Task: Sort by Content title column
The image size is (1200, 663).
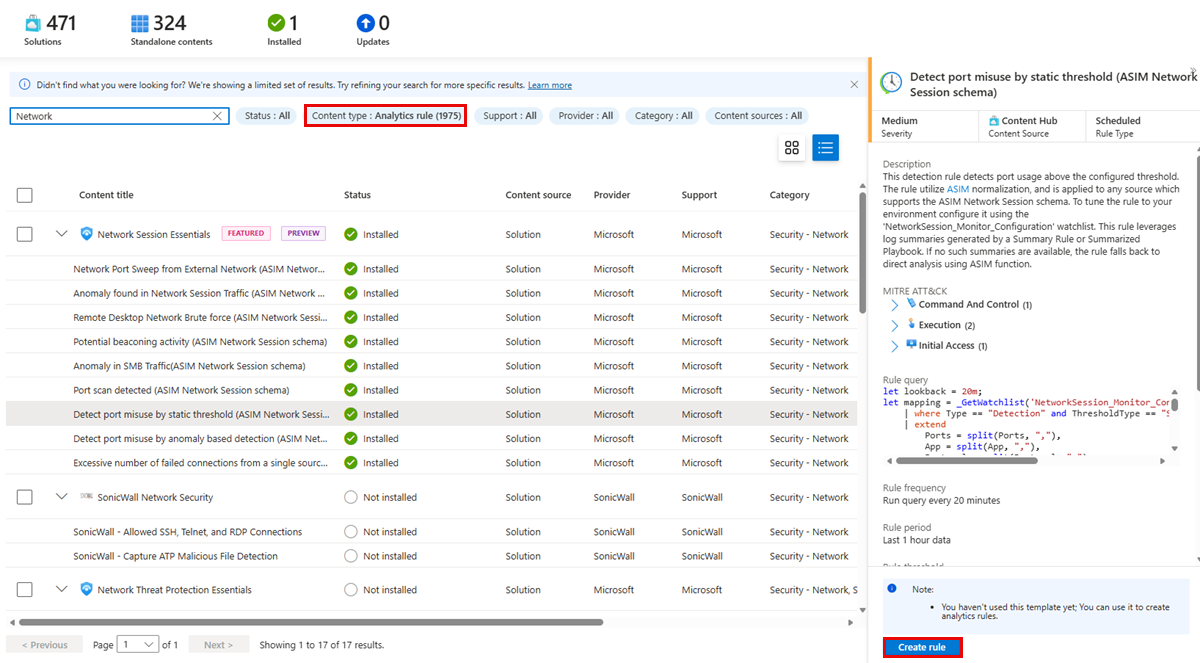Action: click(x=106, y=195)
